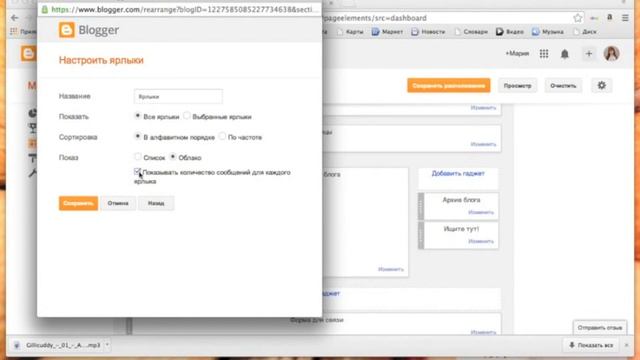Click the green lock icon in popup address bar
The height and width of the screenshot is (360, 640).
[x=44, y=9]
